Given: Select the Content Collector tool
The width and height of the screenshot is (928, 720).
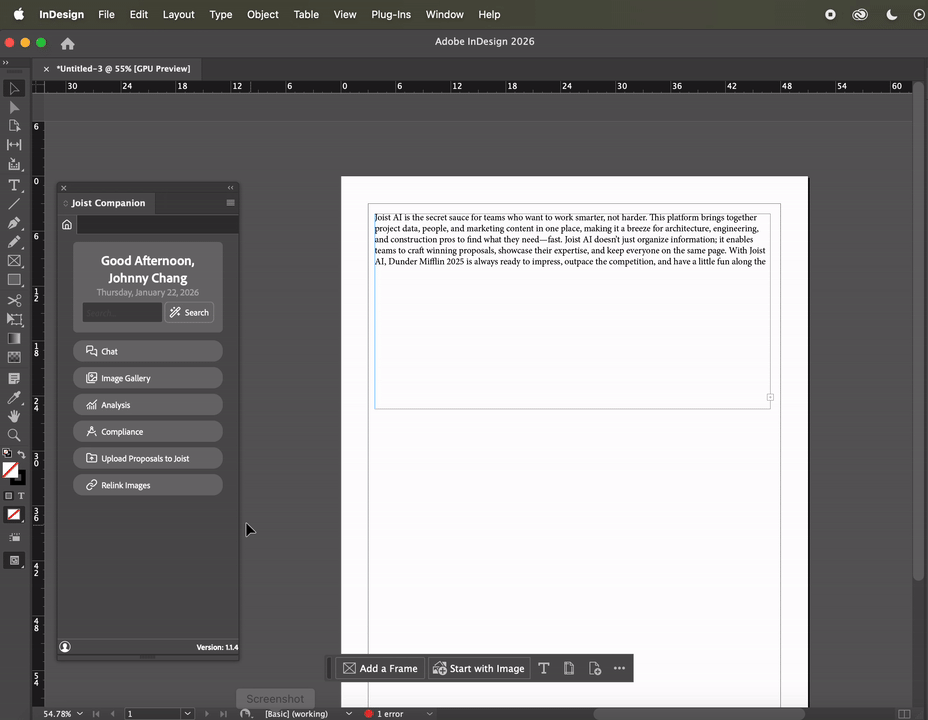Looking at the screenshot, I should tap(14, 164).
